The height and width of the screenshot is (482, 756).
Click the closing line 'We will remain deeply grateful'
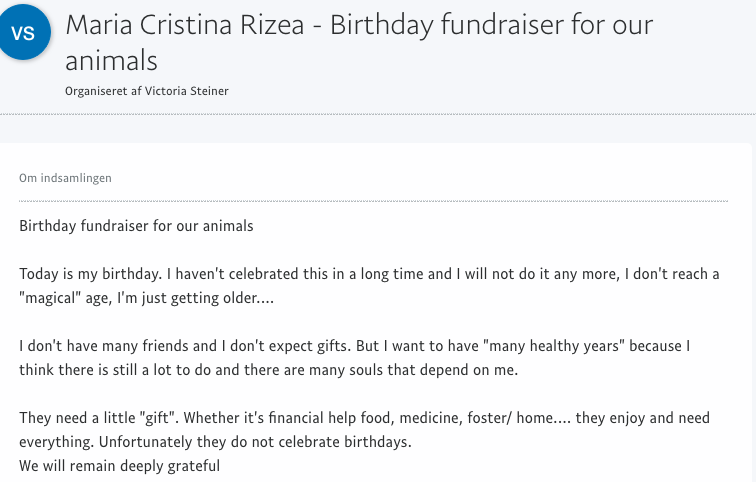pos(120,466)
